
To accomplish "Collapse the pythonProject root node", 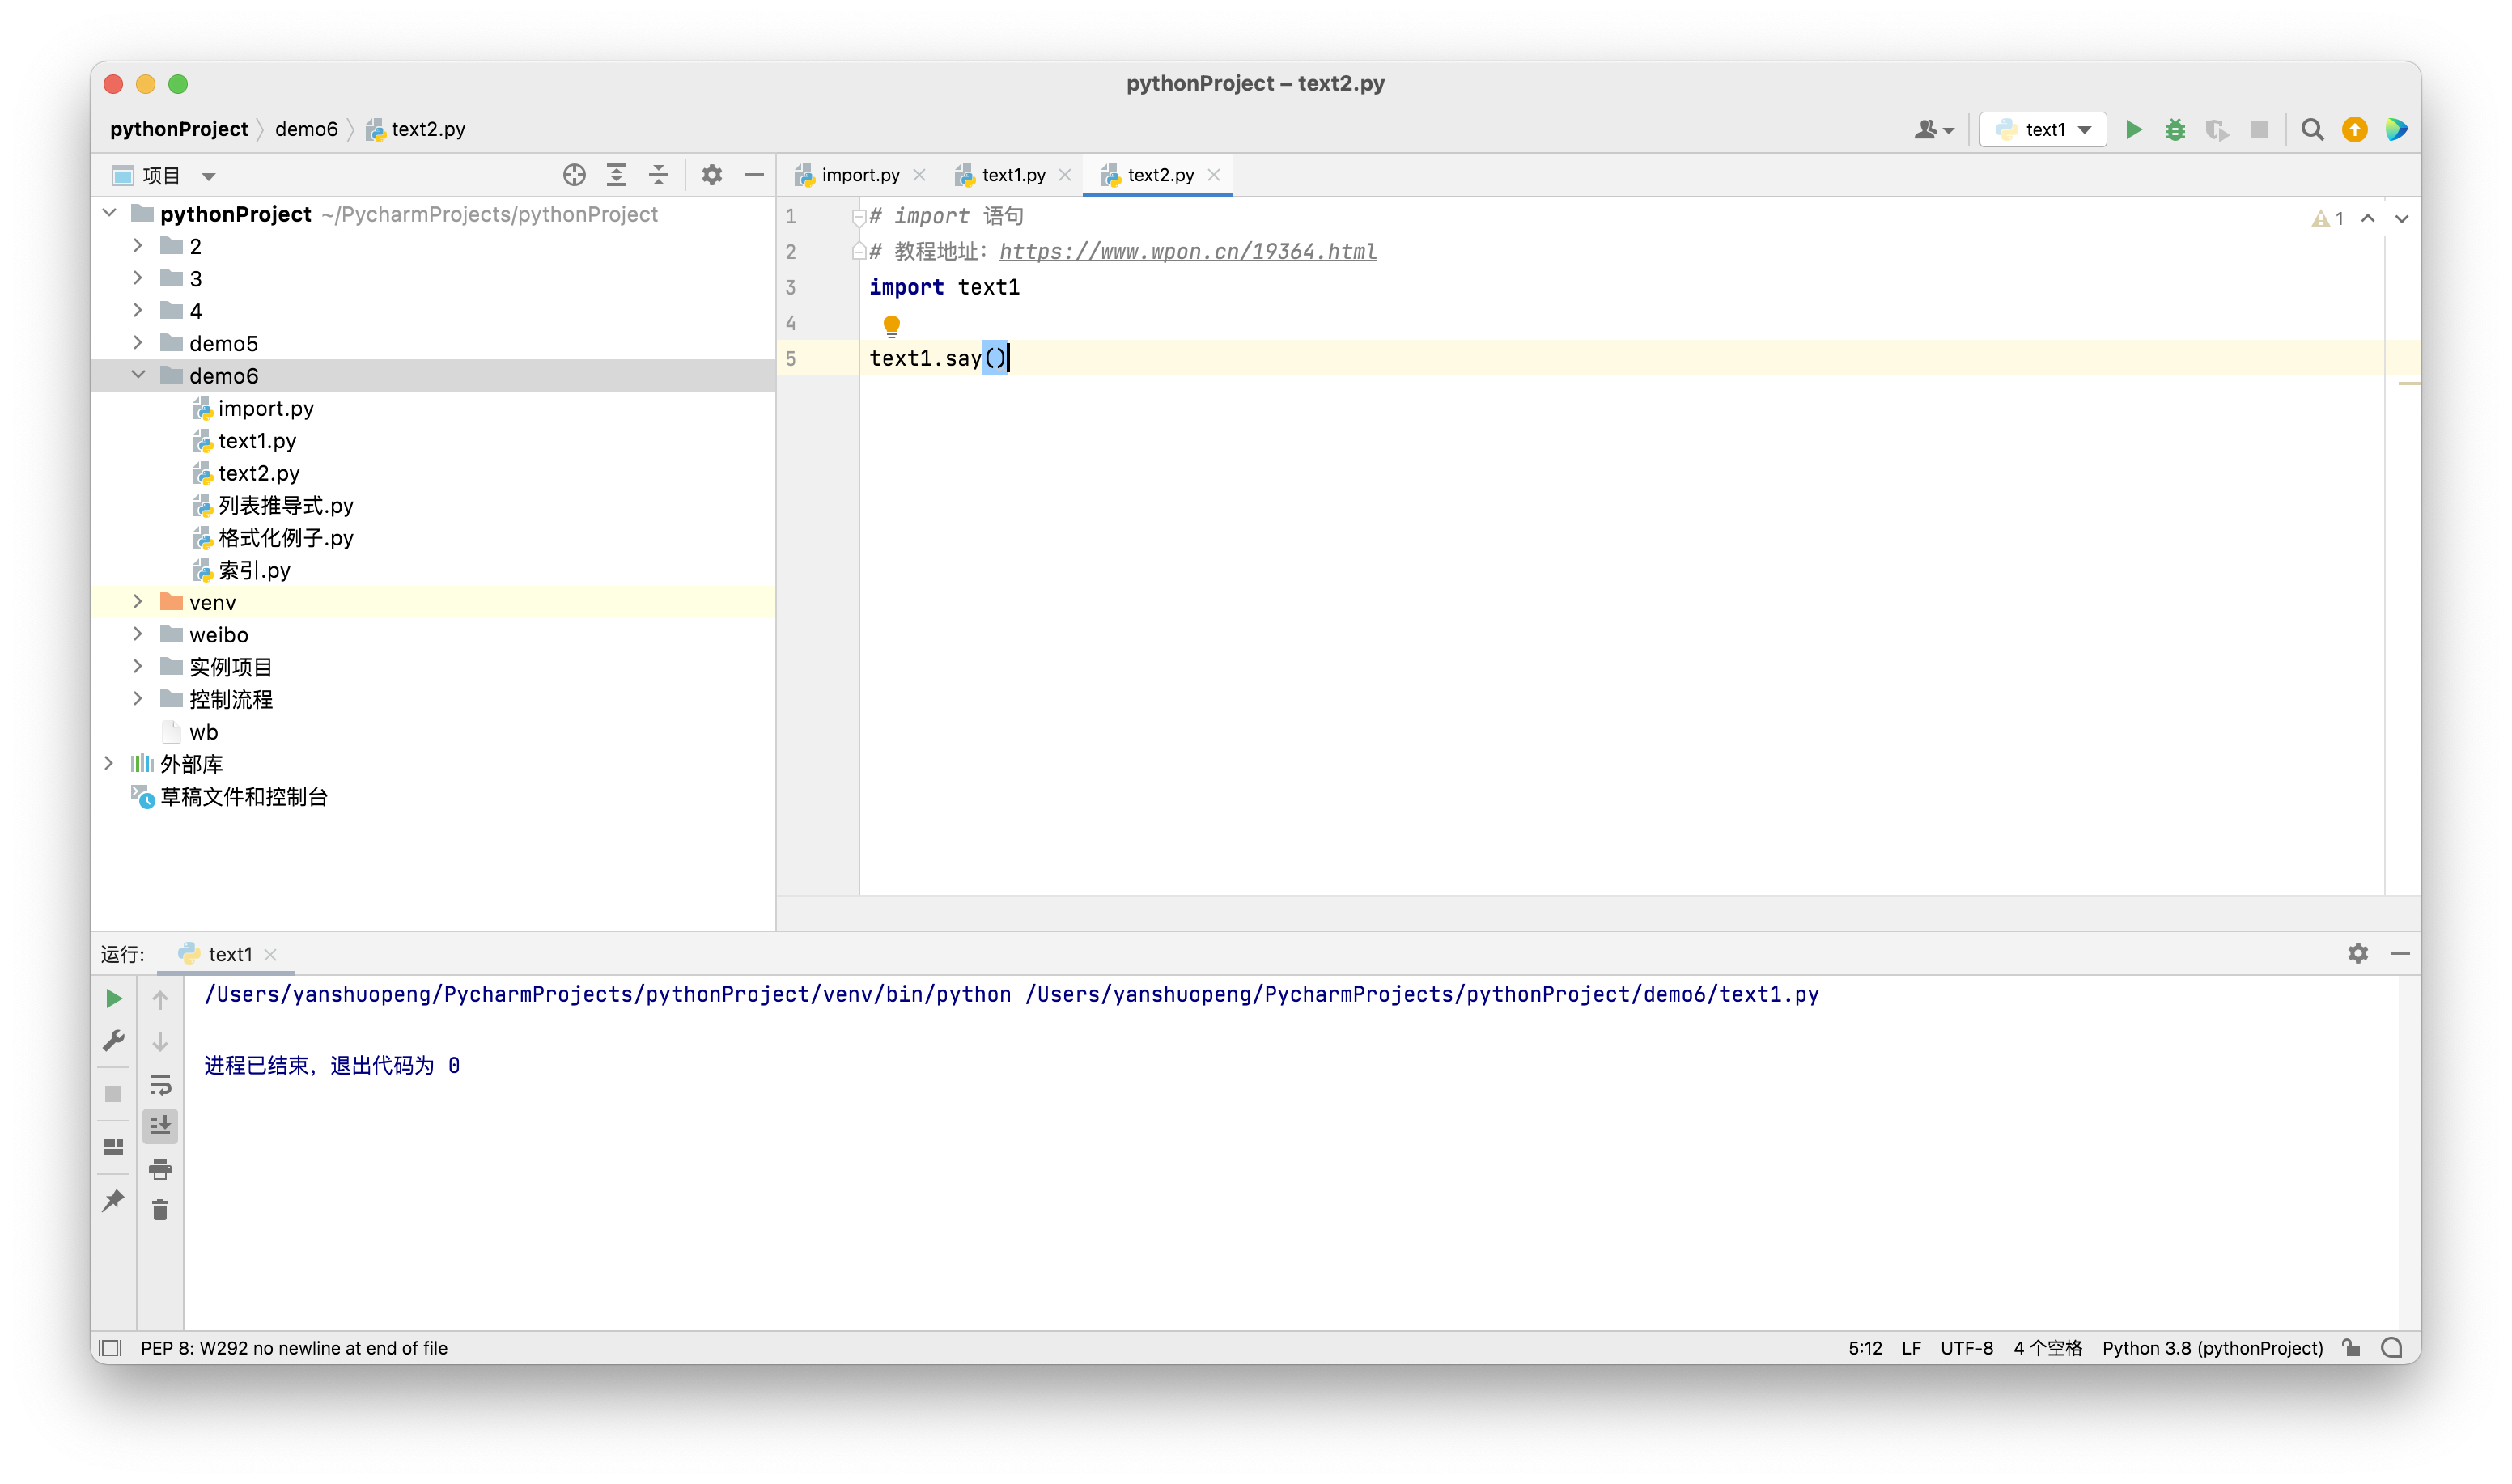I will (110, 213).
